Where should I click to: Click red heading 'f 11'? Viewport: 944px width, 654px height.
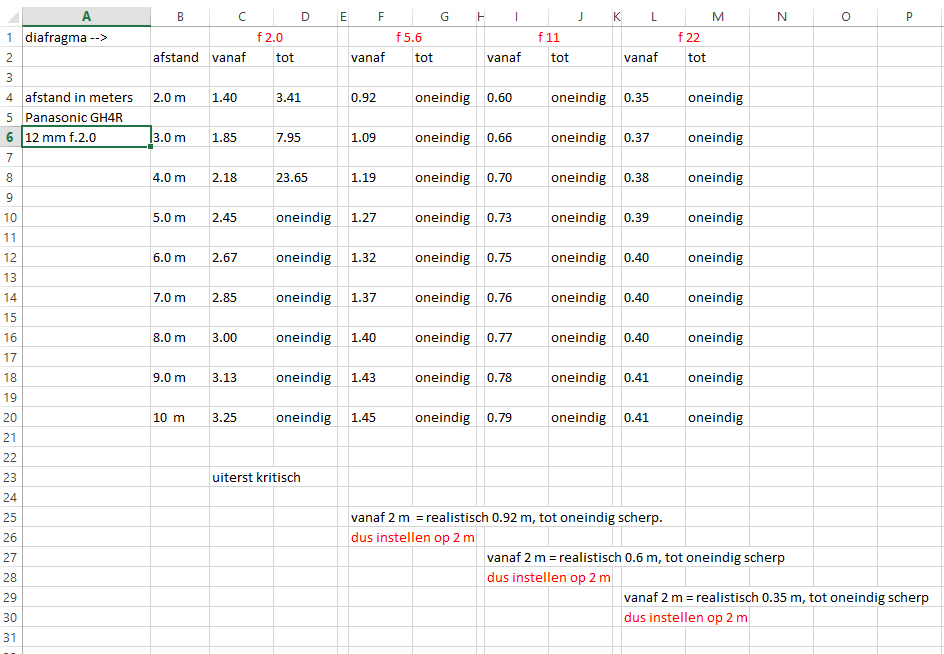(x=548, y=37)
